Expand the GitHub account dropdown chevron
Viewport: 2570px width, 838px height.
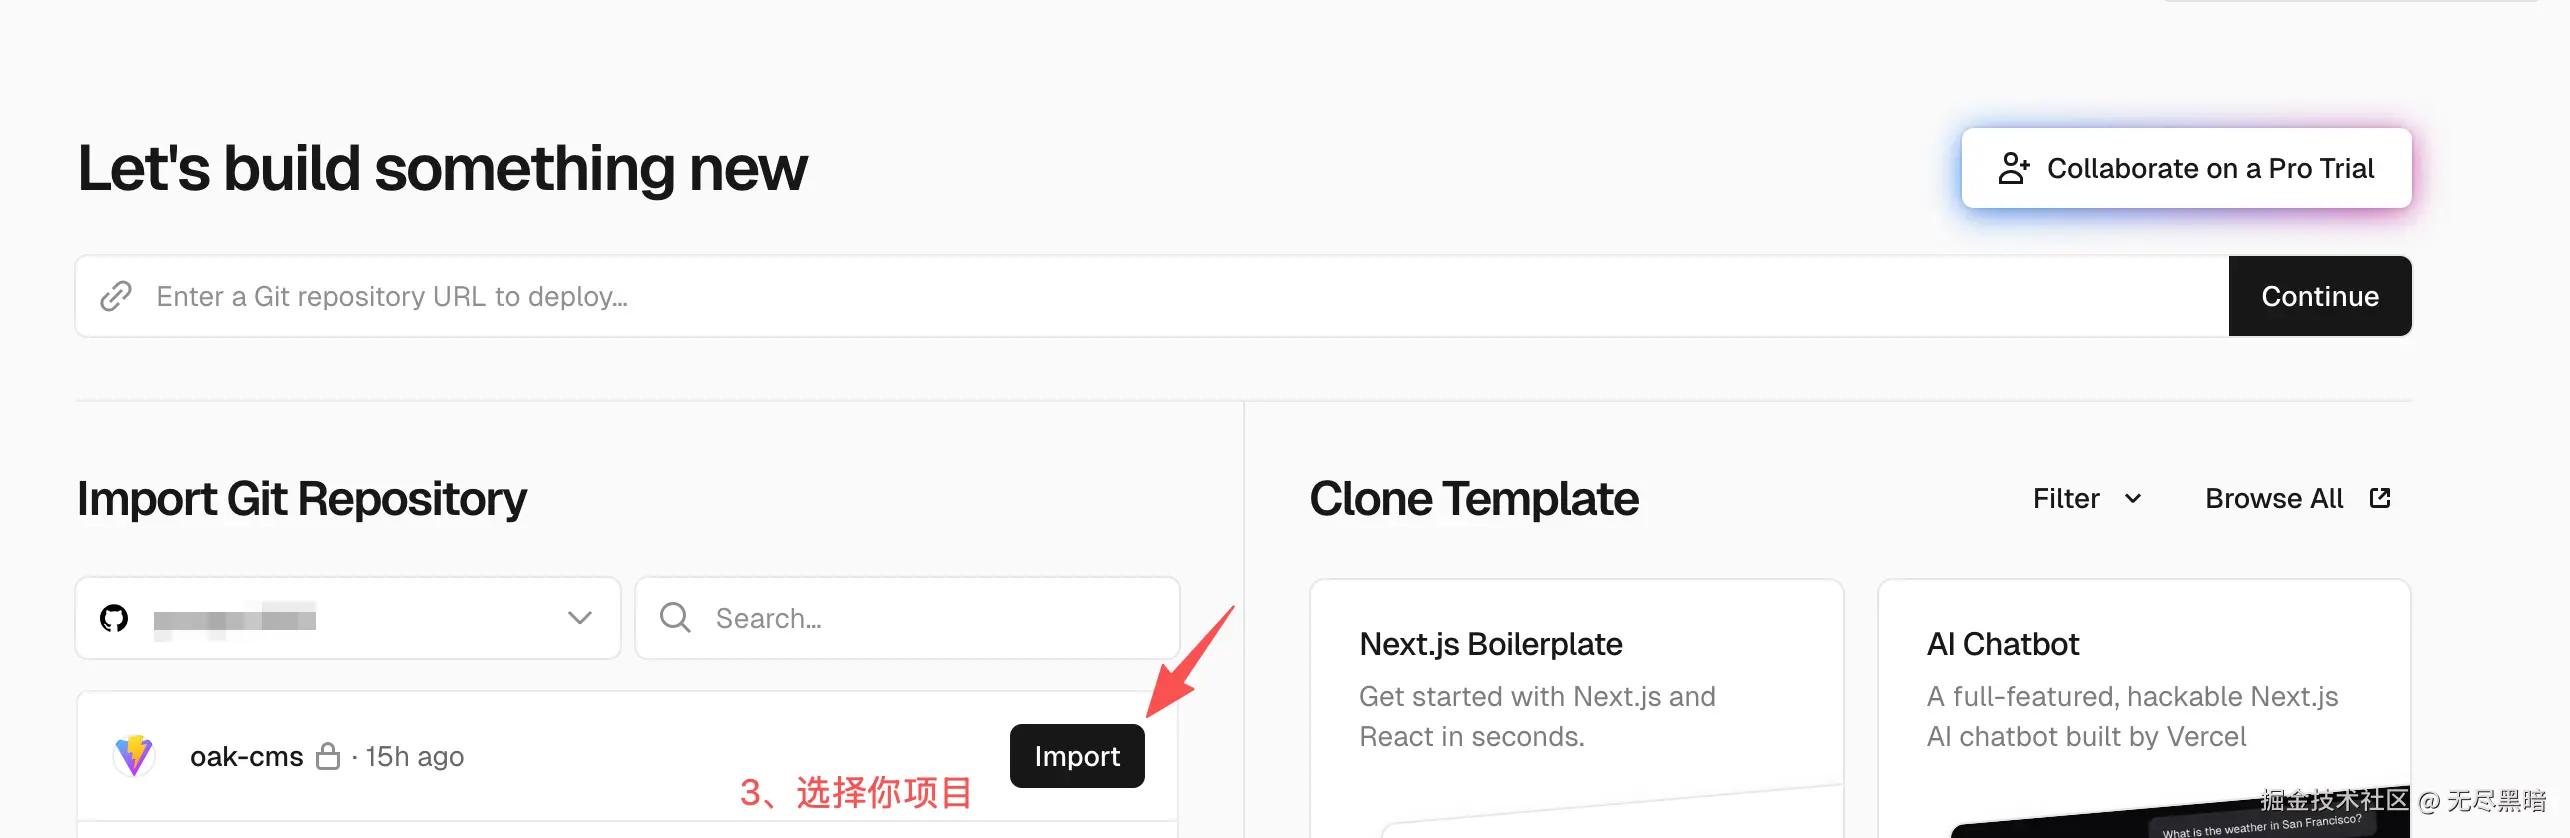[x=580, y=618]
